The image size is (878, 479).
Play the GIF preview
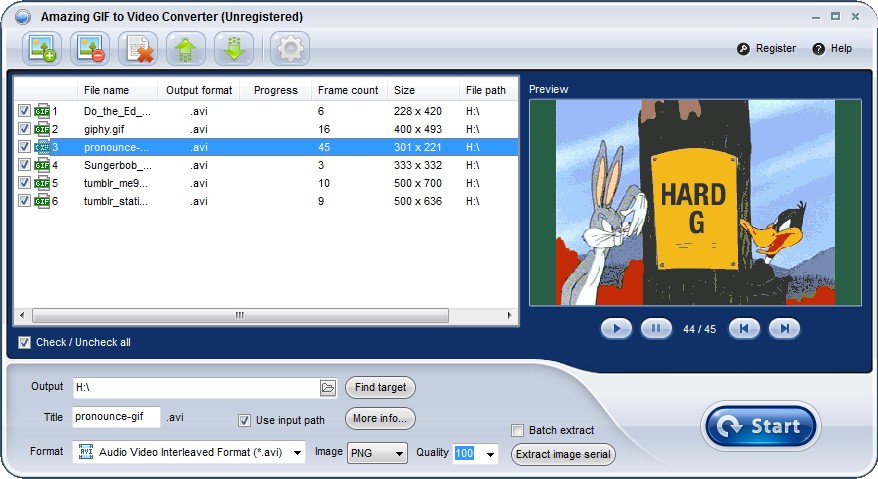pos(617,329)
